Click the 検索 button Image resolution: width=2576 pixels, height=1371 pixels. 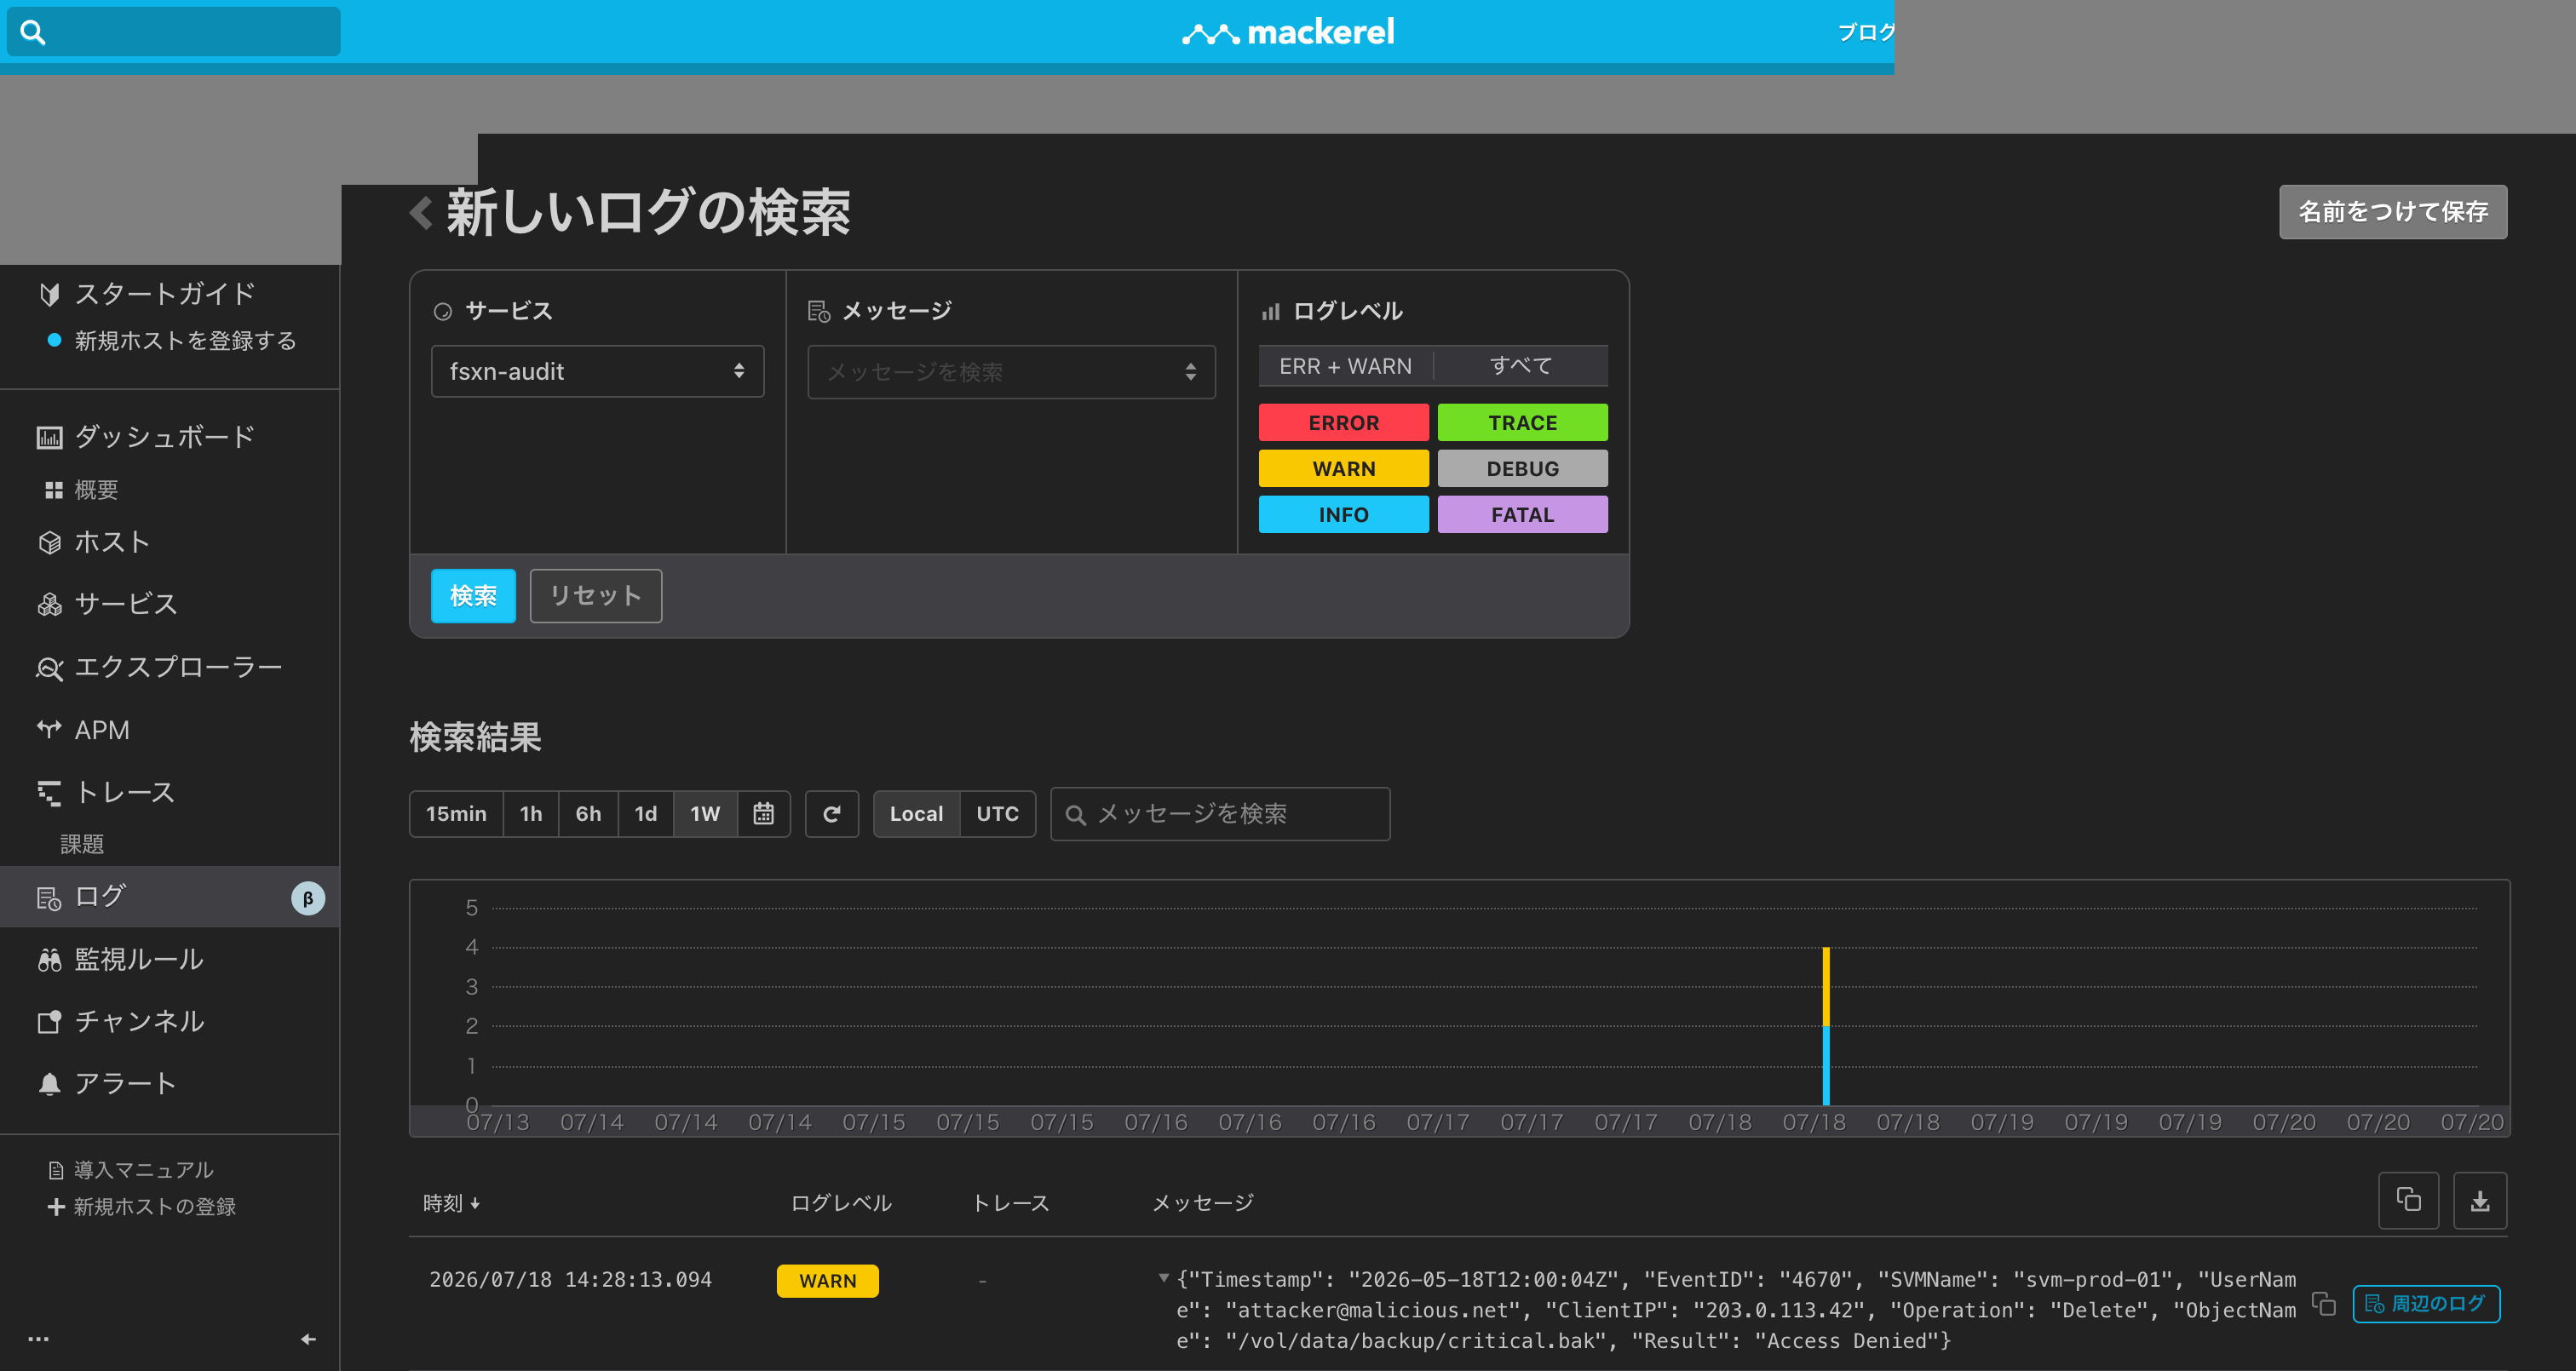pyautogui.click(x=473, y=596)
